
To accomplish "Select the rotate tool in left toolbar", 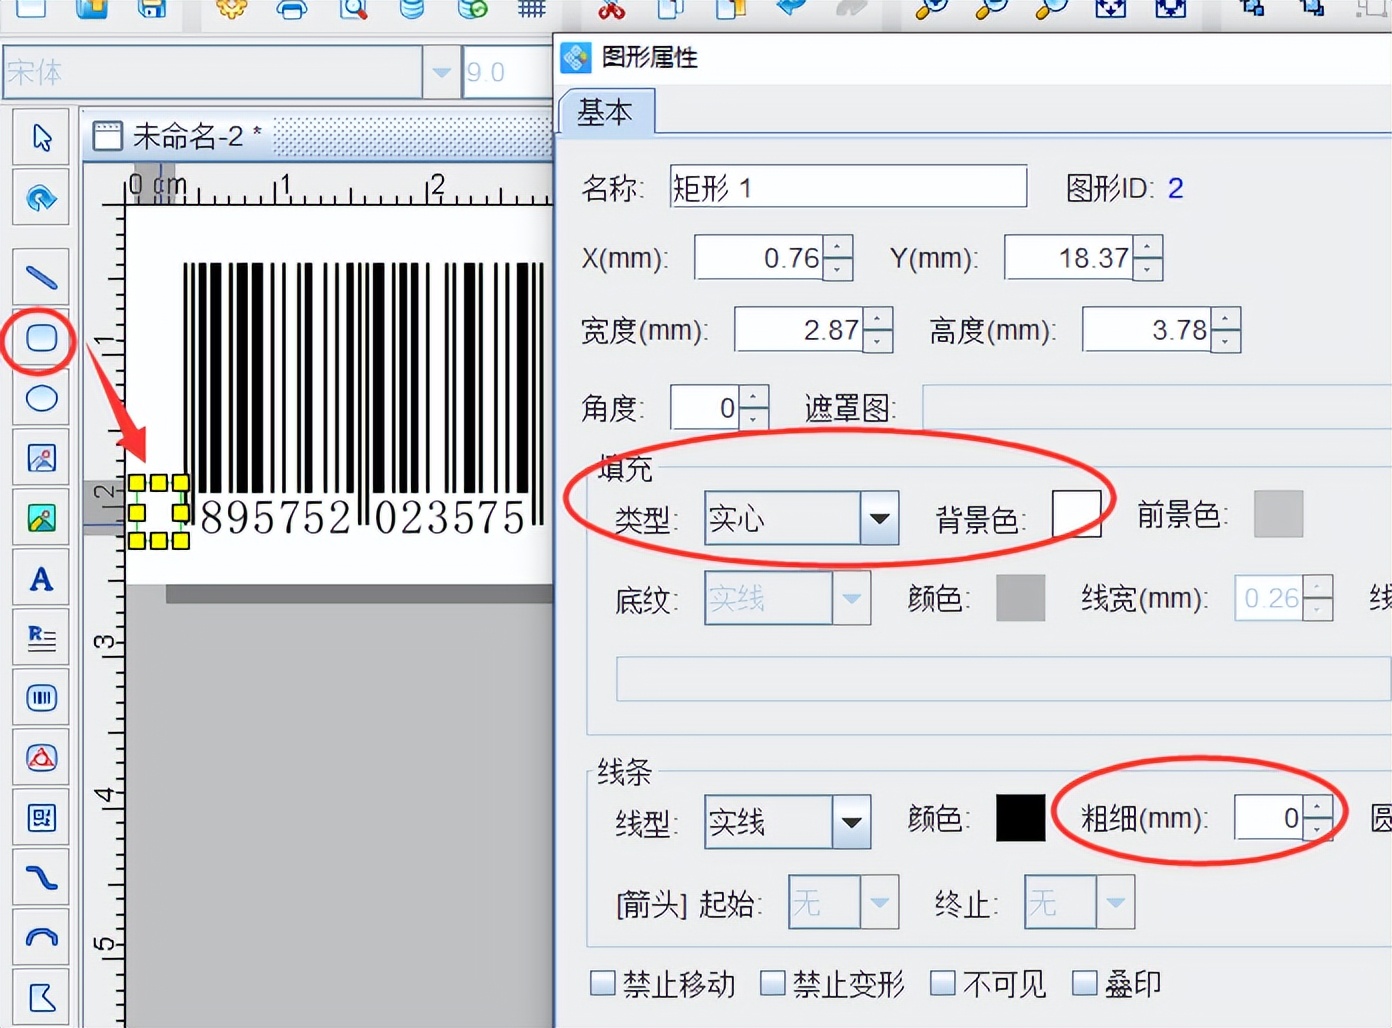I will click(x=41, y=198).
